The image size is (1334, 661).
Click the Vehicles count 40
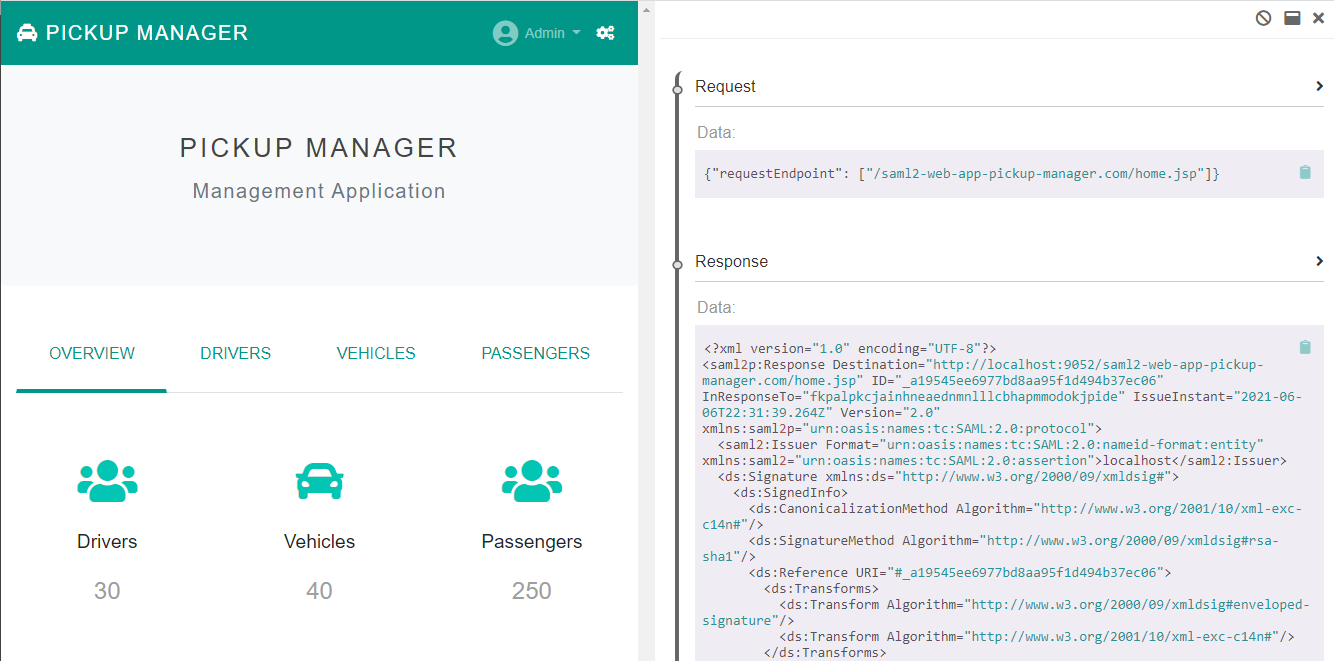319,591
